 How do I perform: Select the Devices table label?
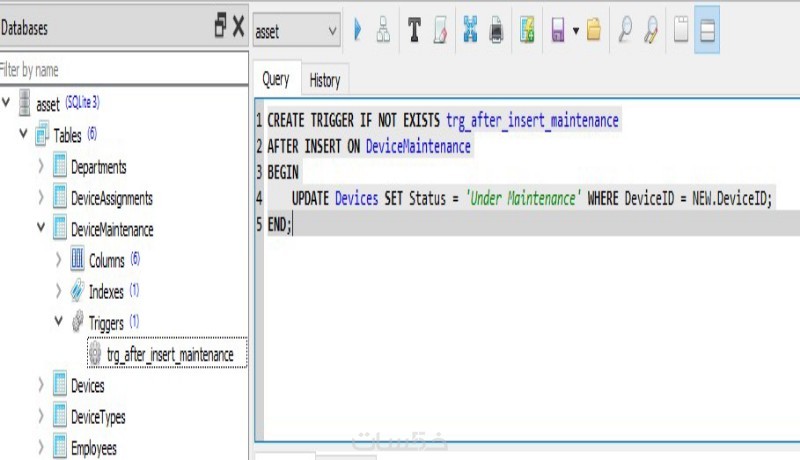pos(87,386)
